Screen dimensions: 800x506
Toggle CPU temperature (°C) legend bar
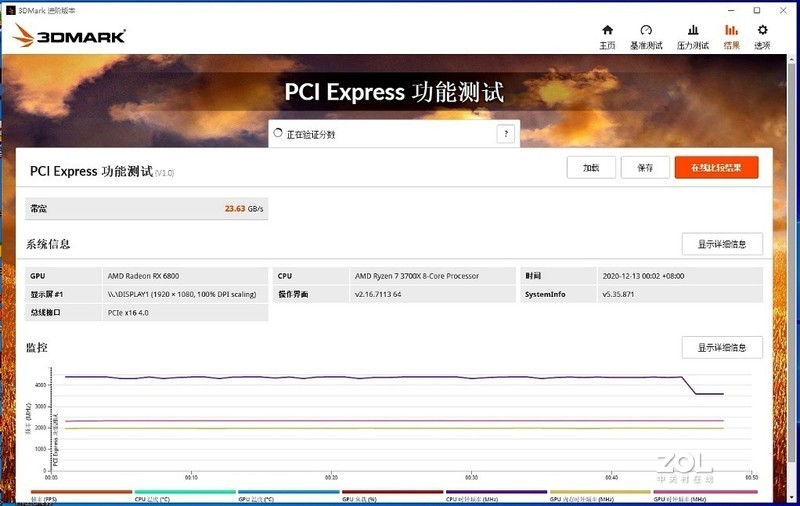coord(185,492)
